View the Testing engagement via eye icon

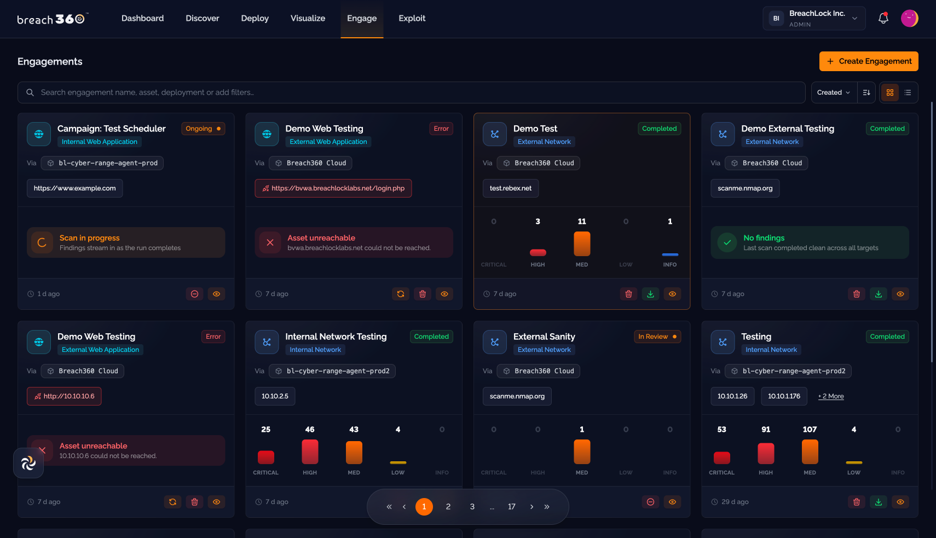901,502
